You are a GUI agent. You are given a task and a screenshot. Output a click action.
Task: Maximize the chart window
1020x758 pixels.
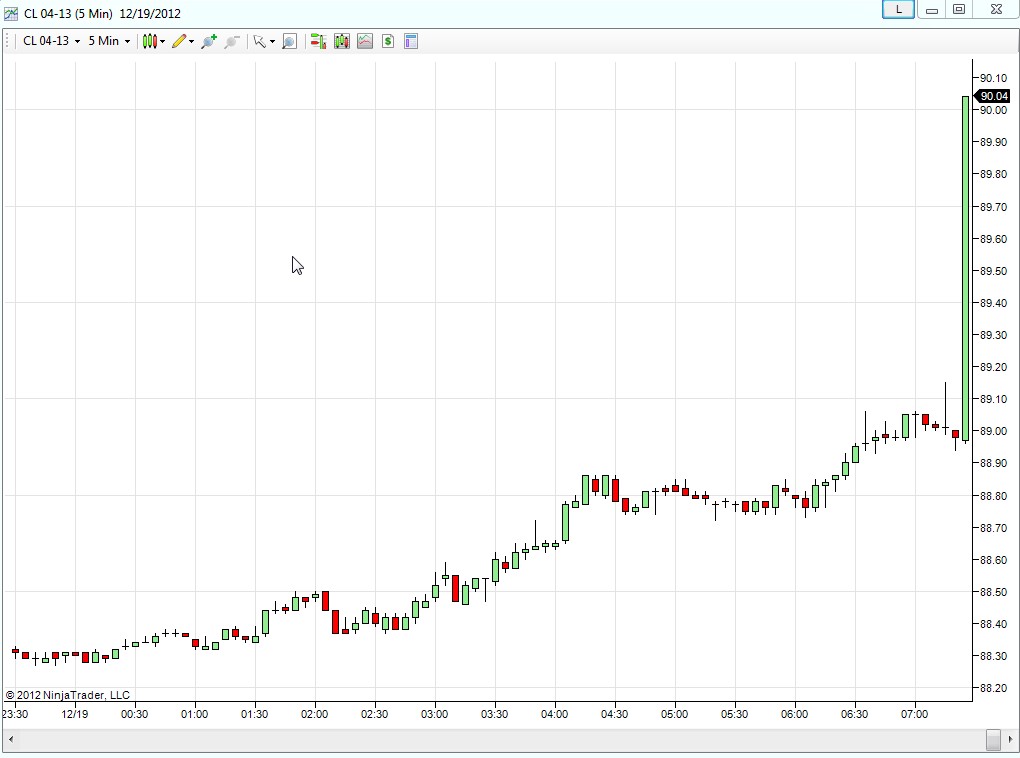(x=959, y=9)
